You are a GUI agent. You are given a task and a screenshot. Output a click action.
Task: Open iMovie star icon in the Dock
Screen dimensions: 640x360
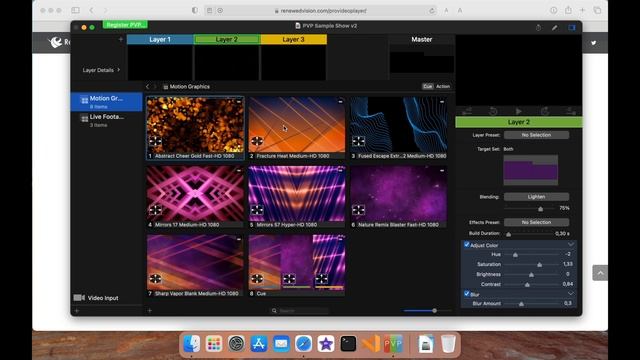point(326,344)
